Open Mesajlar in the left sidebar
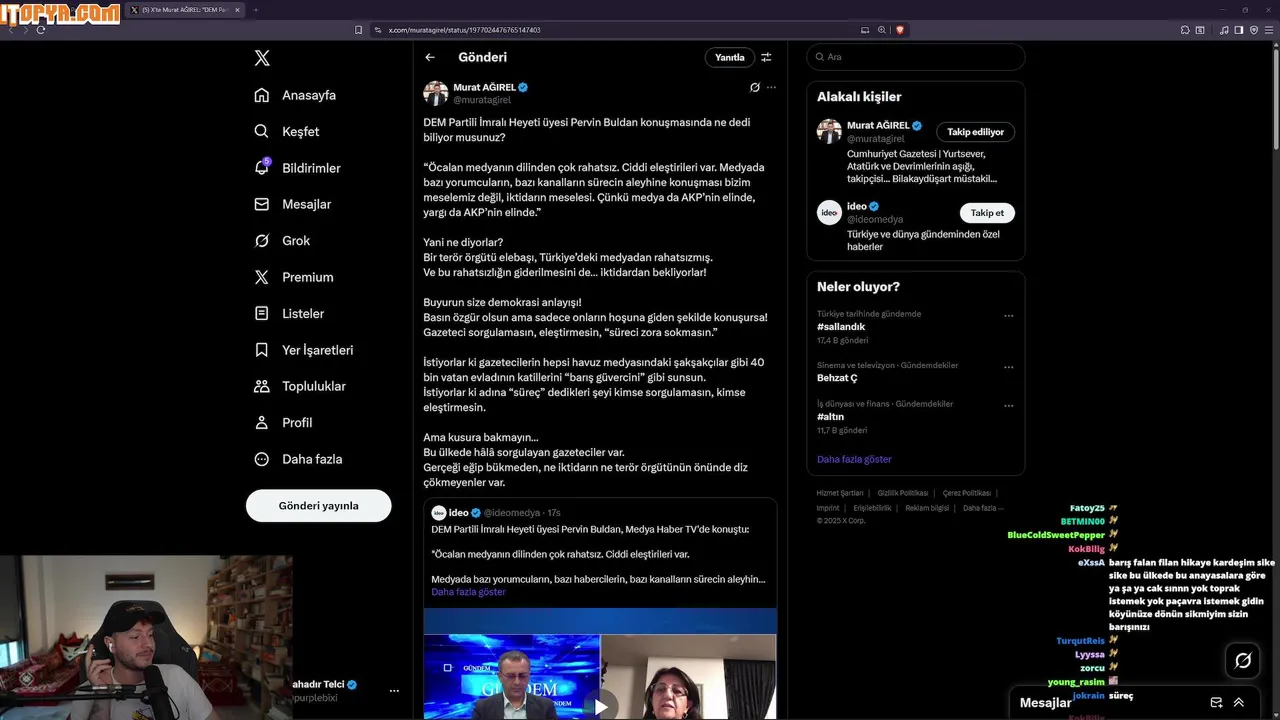The height and width of the screenshot is (720, 1280). (x=293, y=204)
